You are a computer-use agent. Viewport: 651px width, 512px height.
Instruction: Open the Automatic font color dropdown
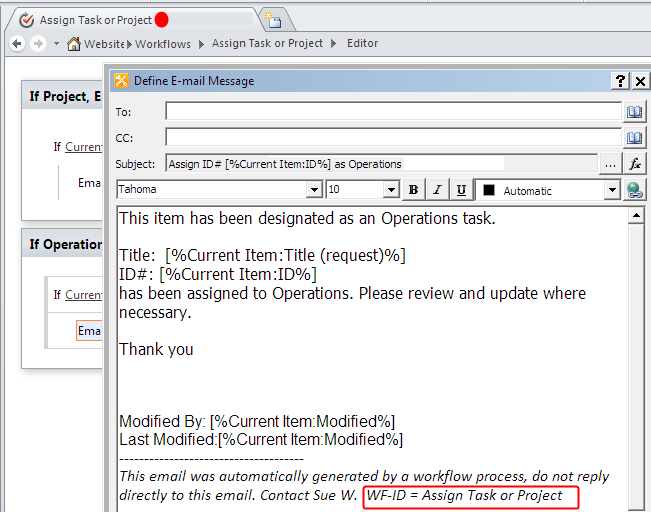(612, 190)
